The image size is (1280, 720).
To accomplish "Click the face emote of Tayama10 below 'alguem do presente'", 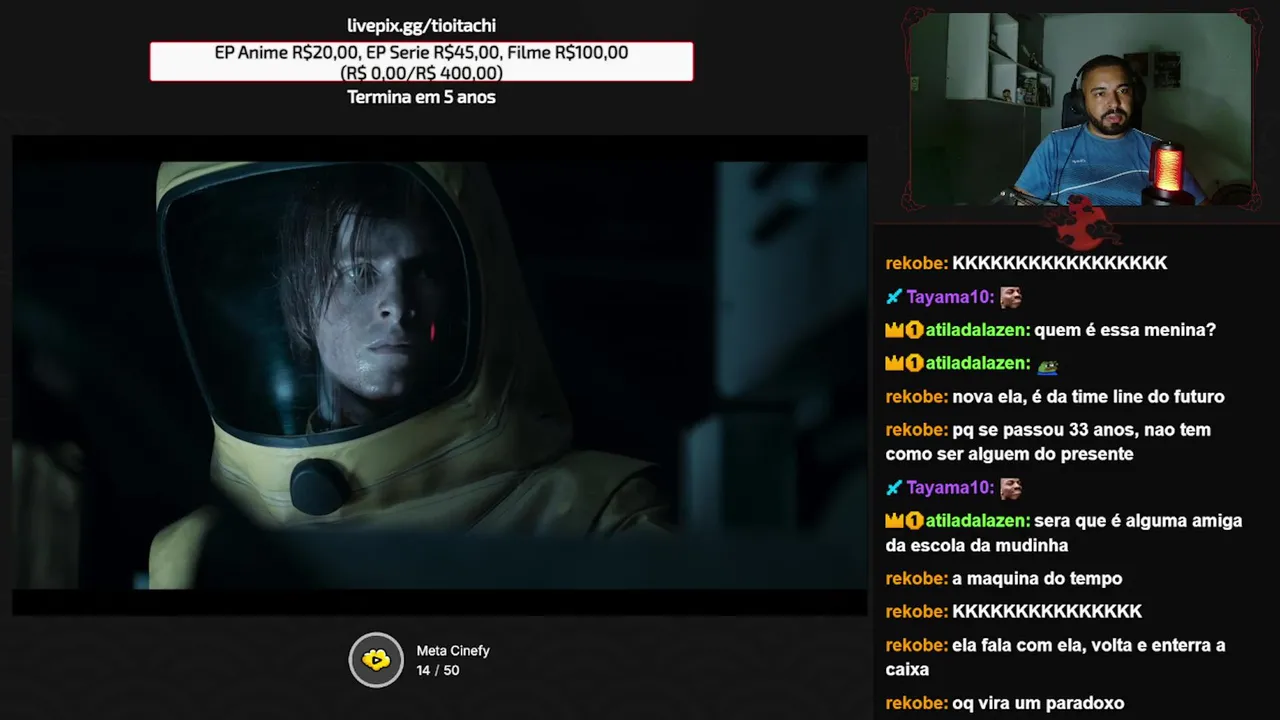I will [1011, 488].
